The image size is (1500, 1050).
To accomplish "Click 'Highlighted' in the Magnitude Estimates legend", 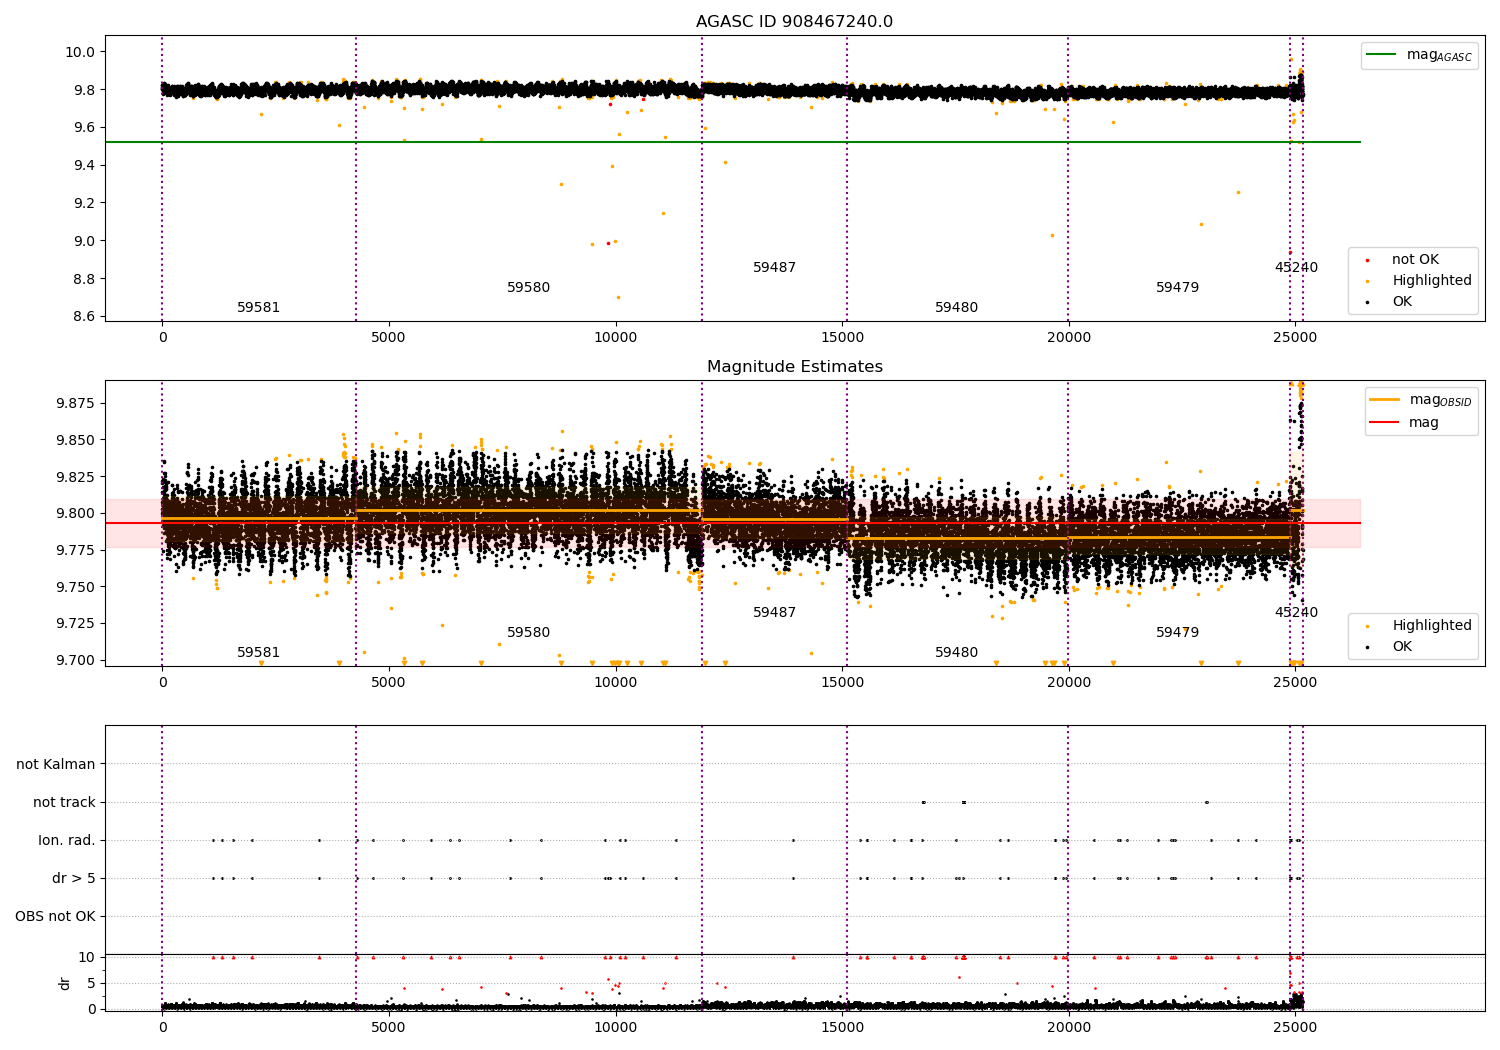I will 1431,626.
